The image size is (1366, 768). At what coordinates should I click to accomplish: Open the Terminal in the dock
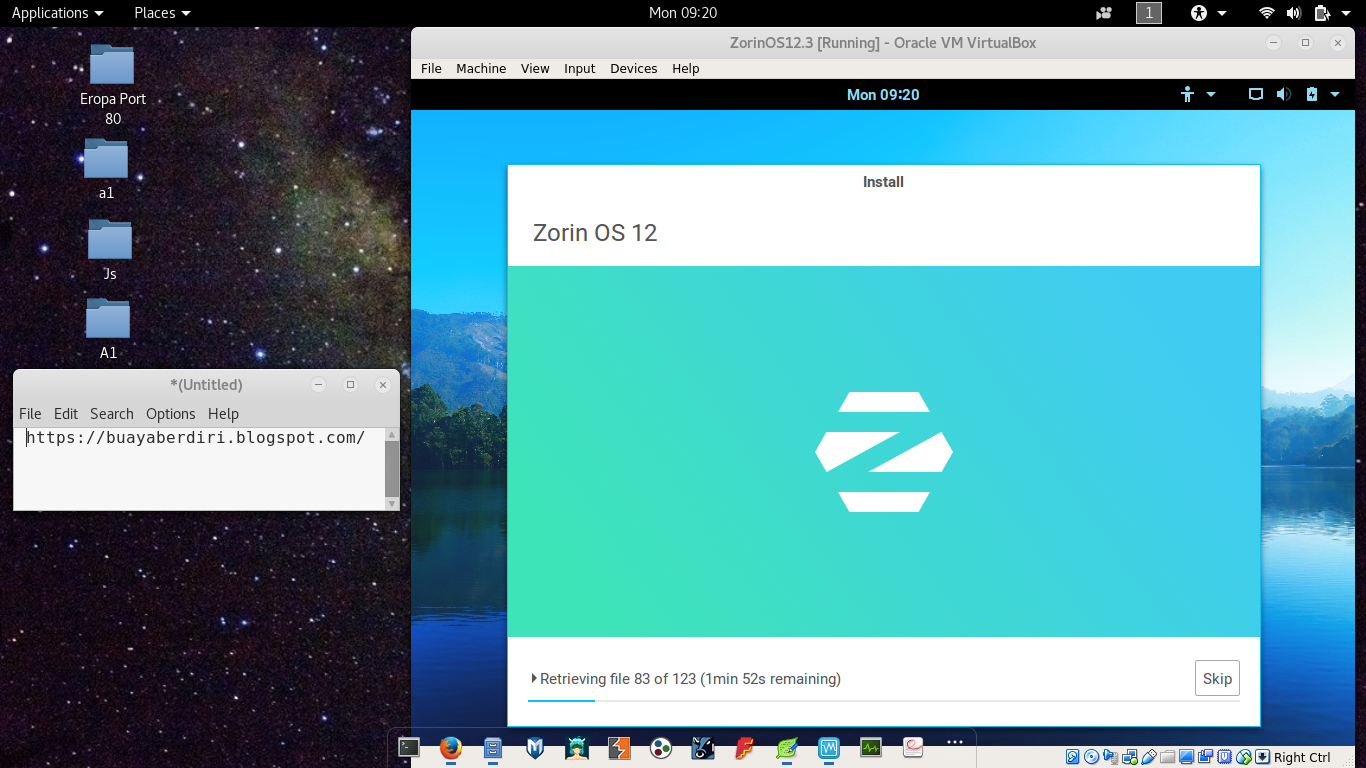pos(409,747)
